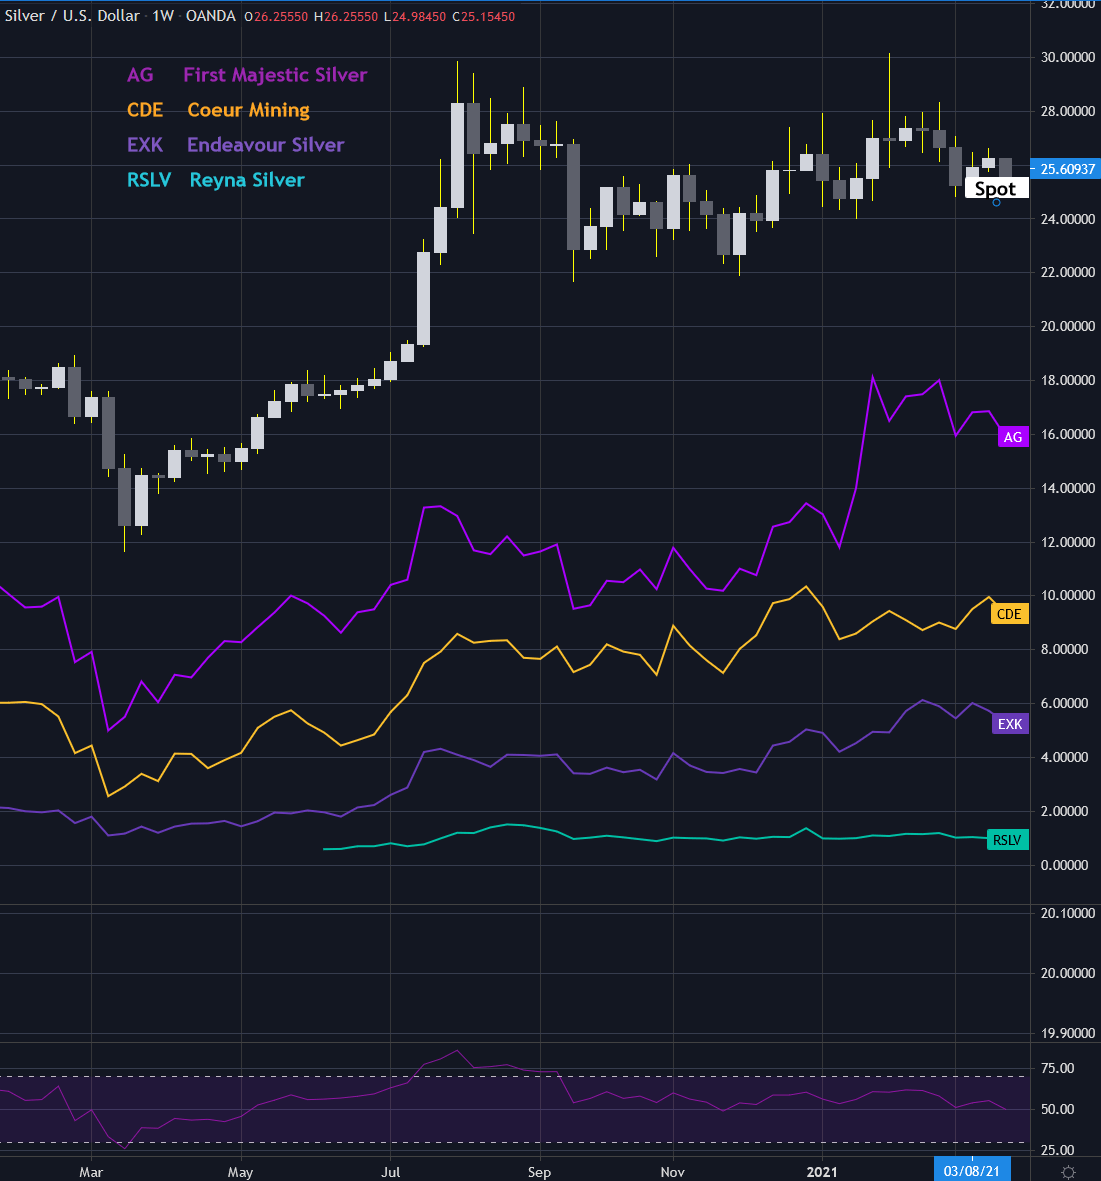Screen dimensions: 1101x1181
Task: Click the white Spot label tag
Action: 996,188
